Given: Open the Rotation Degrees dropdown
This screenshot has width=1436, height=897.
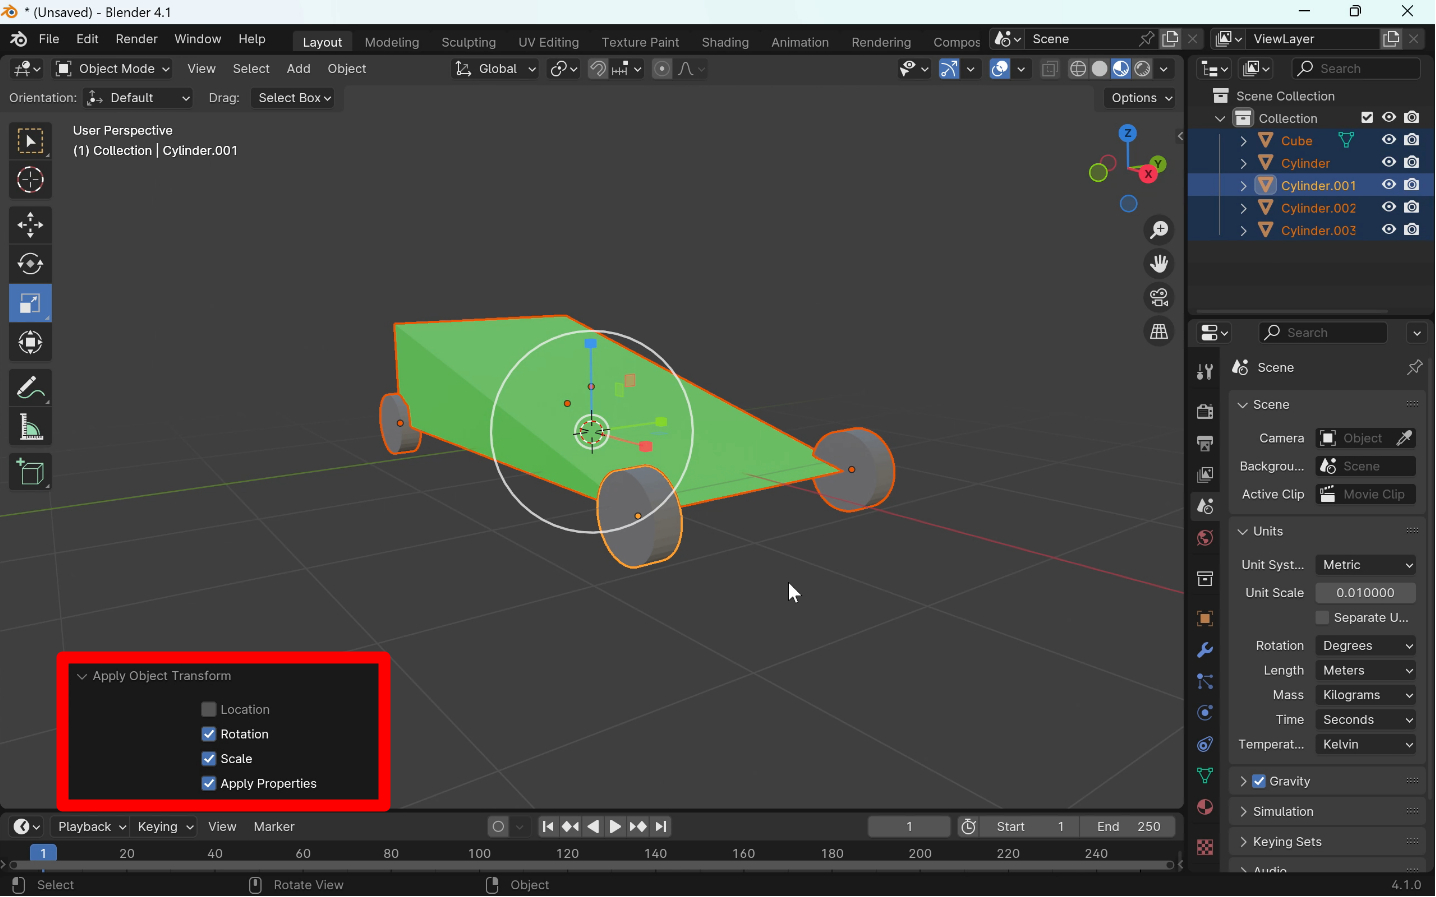Looking at the screenshot, I should 1366,646.
